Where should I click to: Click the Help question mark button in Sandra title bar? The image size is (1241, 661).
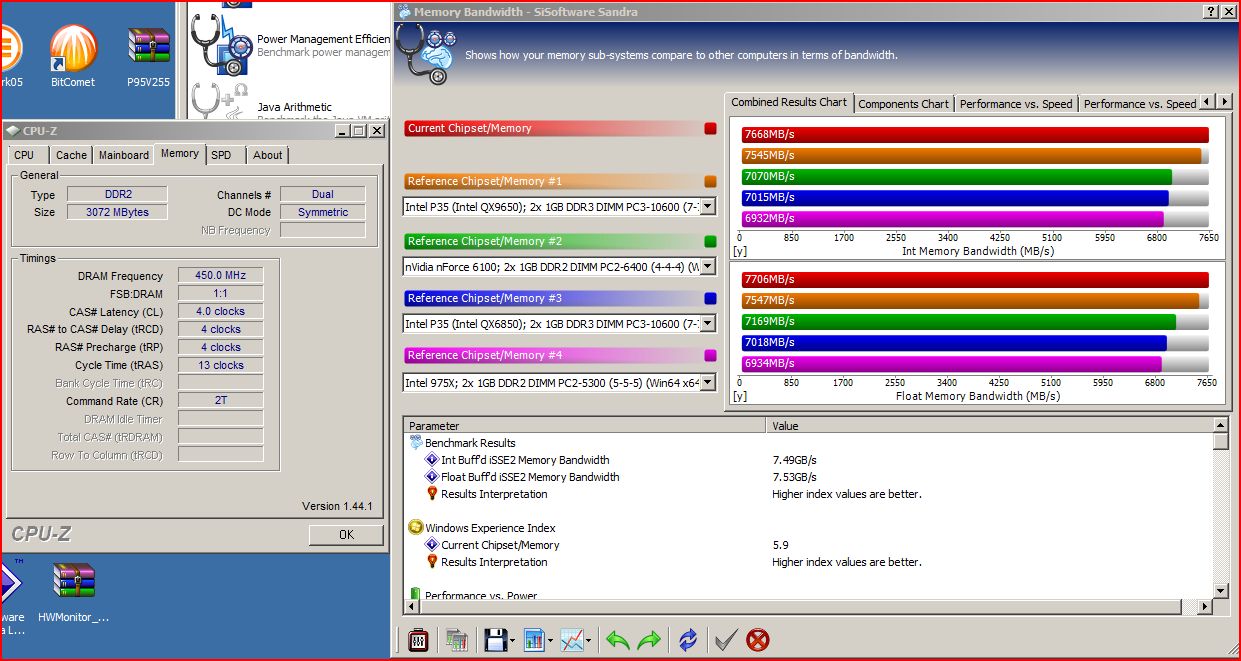(1211, 11)
